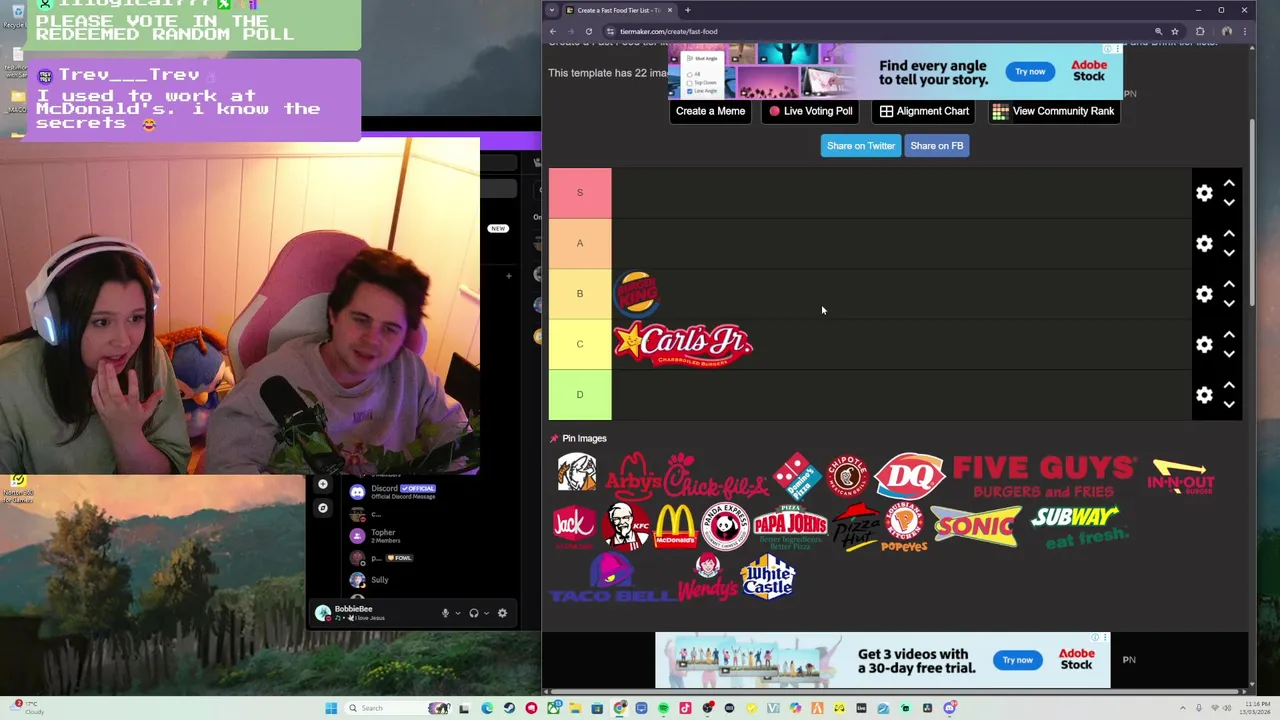Click the A tier color label
The height and width of the screenshot is (720, 1280).
click(580, 243)
